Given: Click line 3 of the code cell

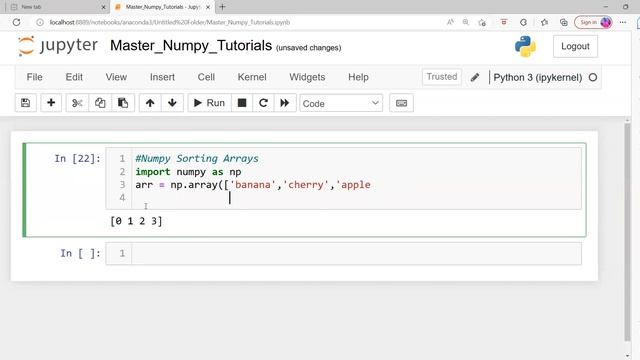Looking at the screenshot, I should point(253,185).
